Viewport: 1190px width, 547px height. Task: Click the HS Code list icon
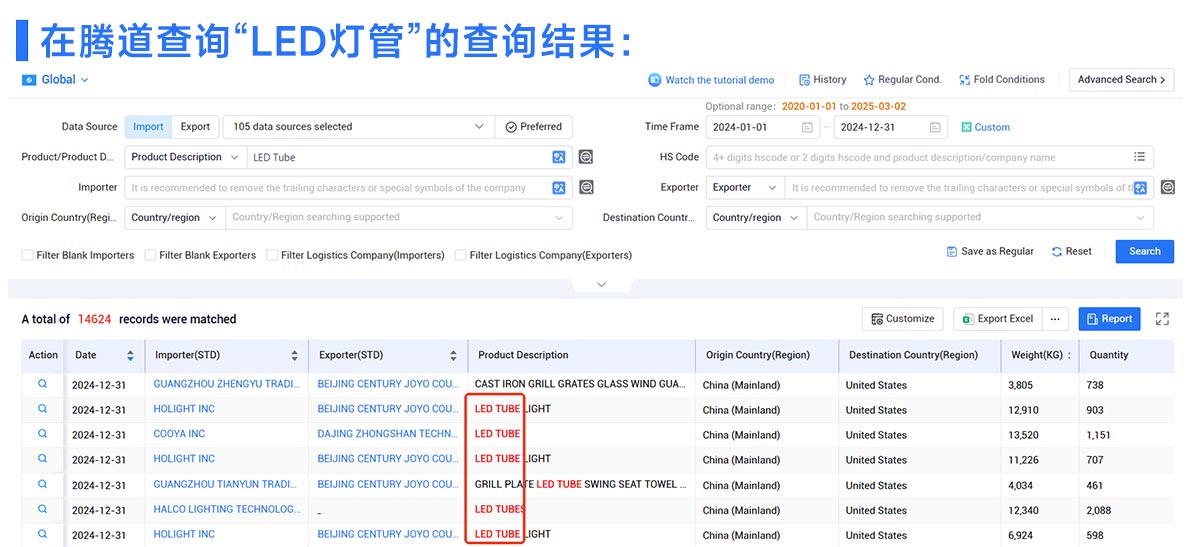[1139, 157]
